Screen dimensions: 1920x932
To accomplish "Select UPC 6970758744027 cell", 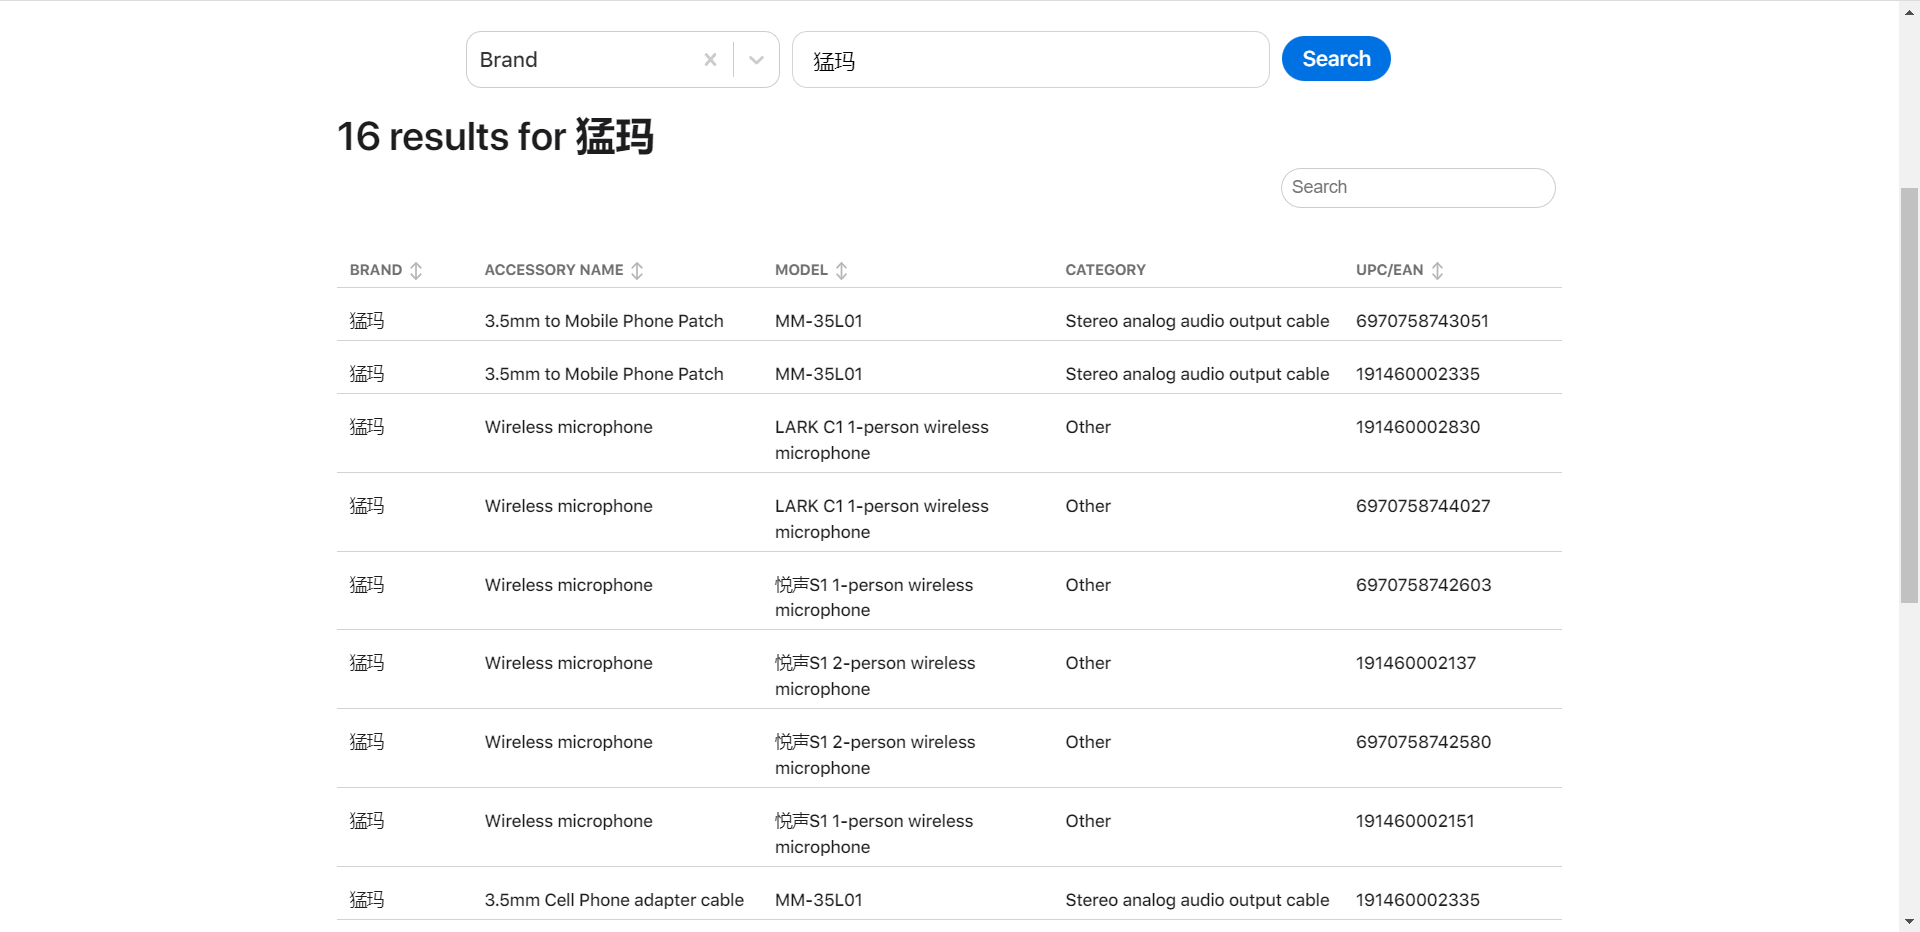I will [x=1423, y=506].
